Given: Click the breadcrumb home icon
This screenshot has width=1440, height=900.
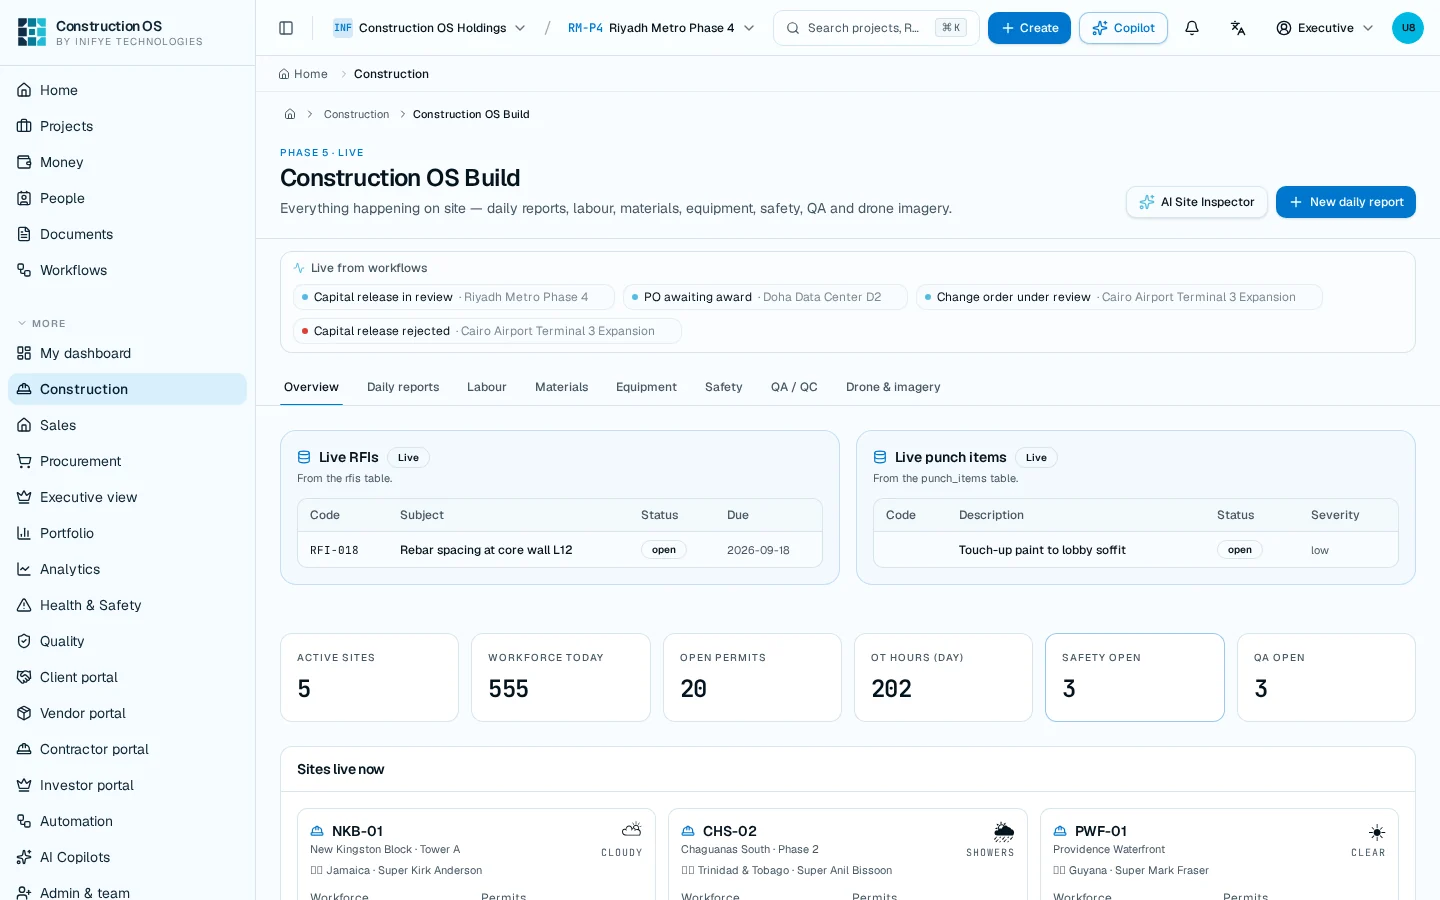Looking at the screenshot, I should click(x=290, y=114).
